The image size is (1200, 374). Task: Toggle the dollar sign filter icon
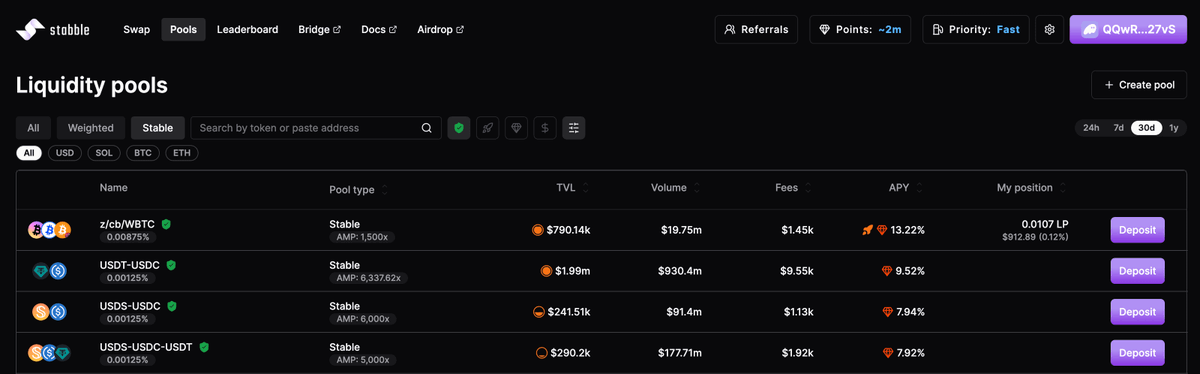(544, 128)
